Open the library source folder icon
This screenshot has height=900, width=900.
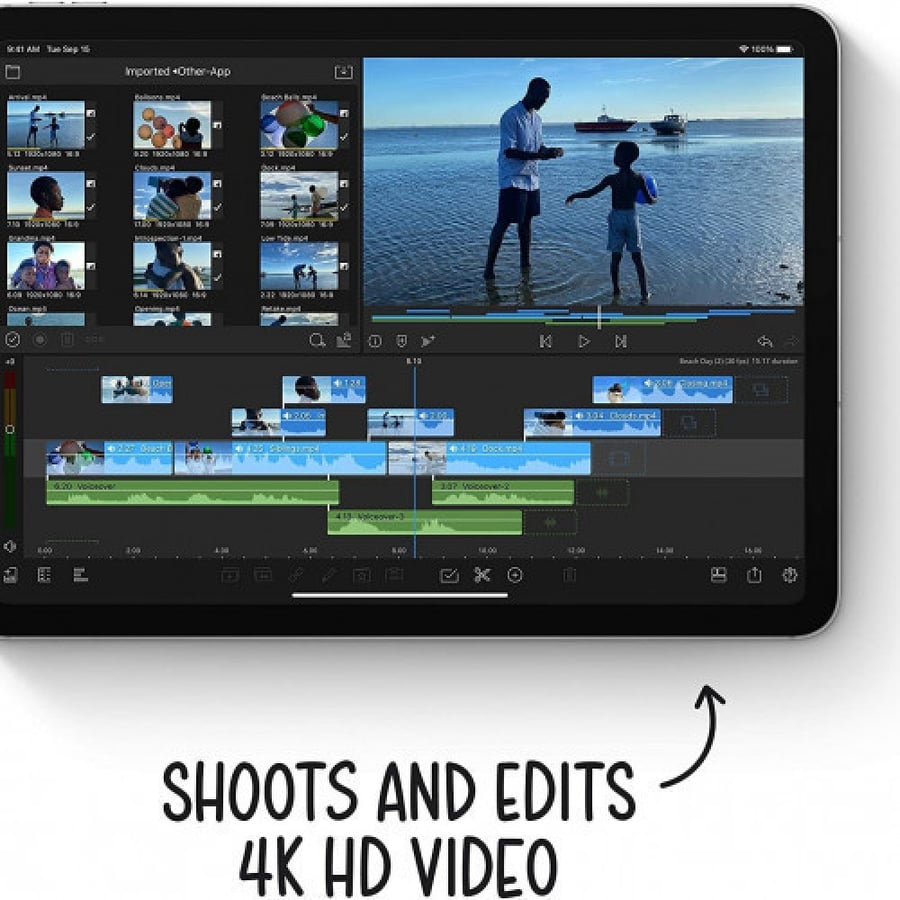13,72
